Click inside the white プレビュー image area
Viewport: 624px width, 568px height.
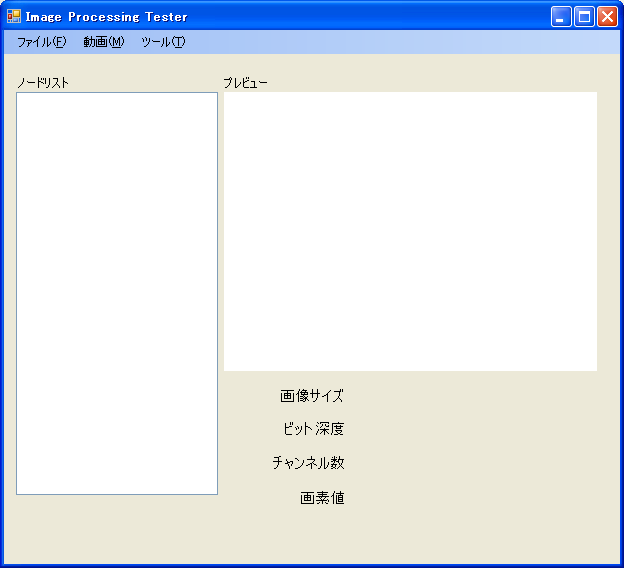[410, 231]
